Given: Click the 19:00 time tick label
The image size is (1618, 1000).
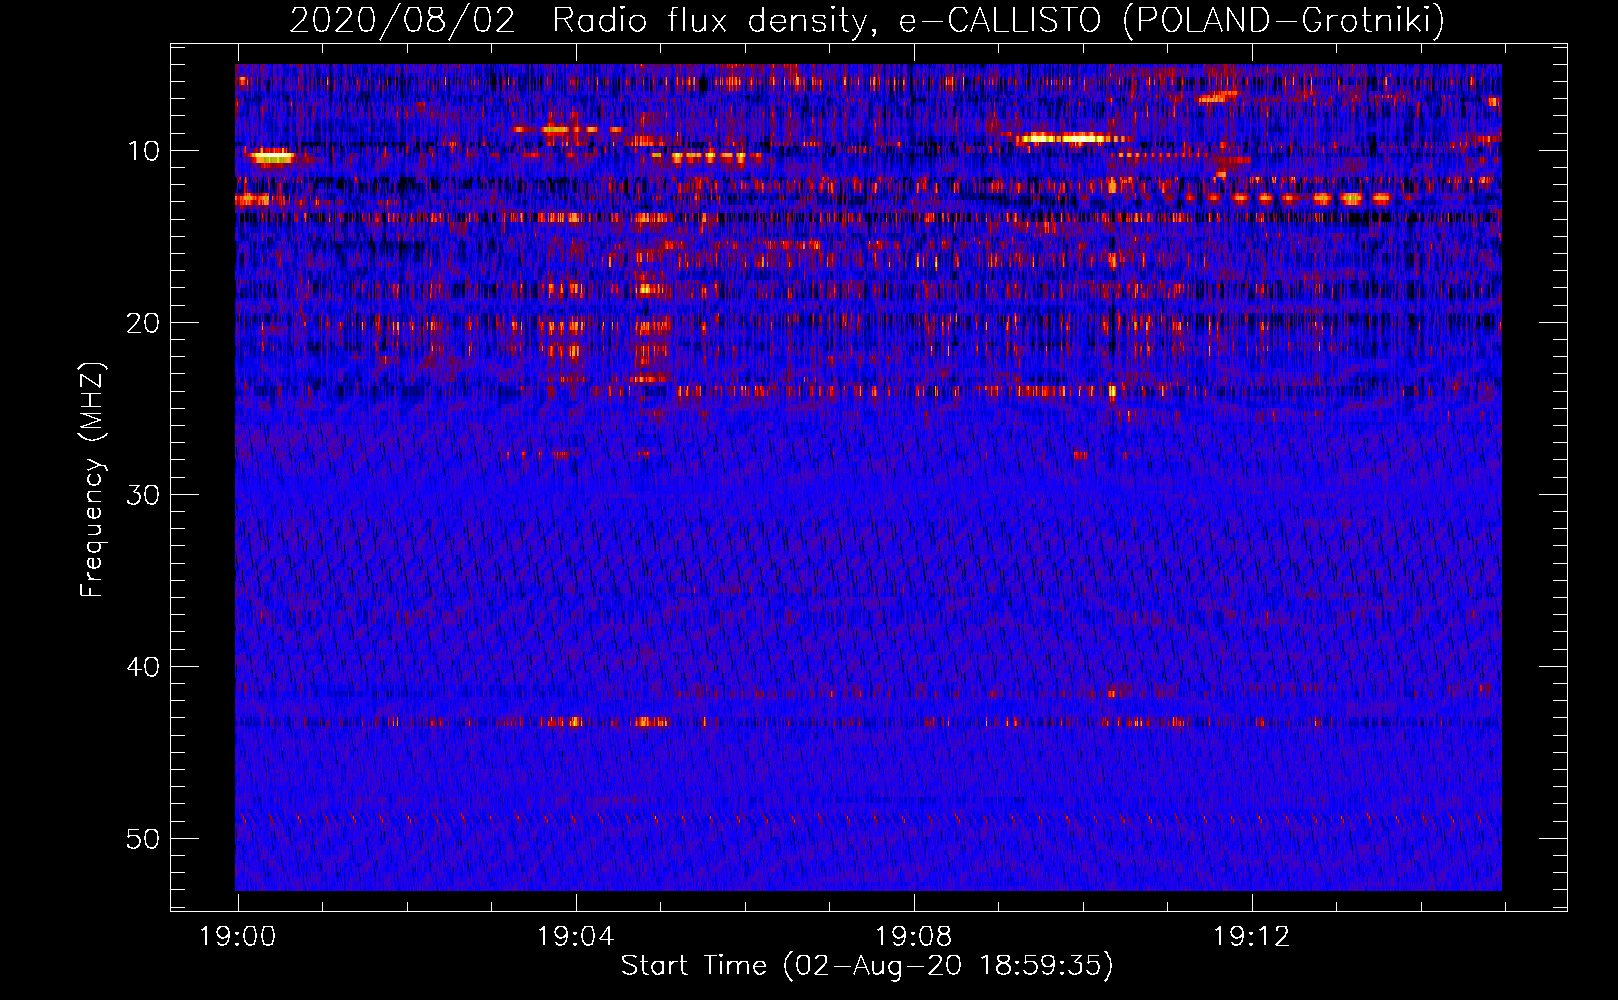Looking at the screenshot, I should coord(237,937).
